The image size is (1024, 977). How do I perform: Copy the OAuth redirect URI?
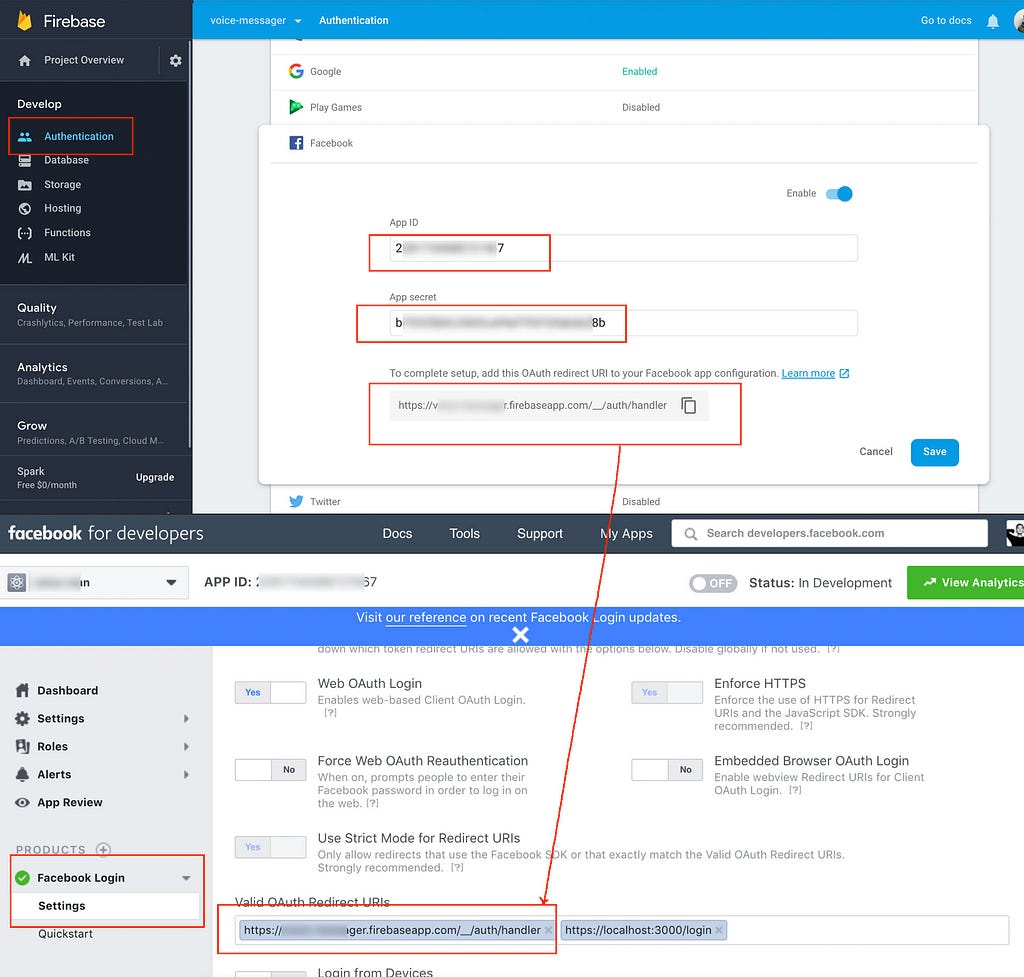coord(688,406)
